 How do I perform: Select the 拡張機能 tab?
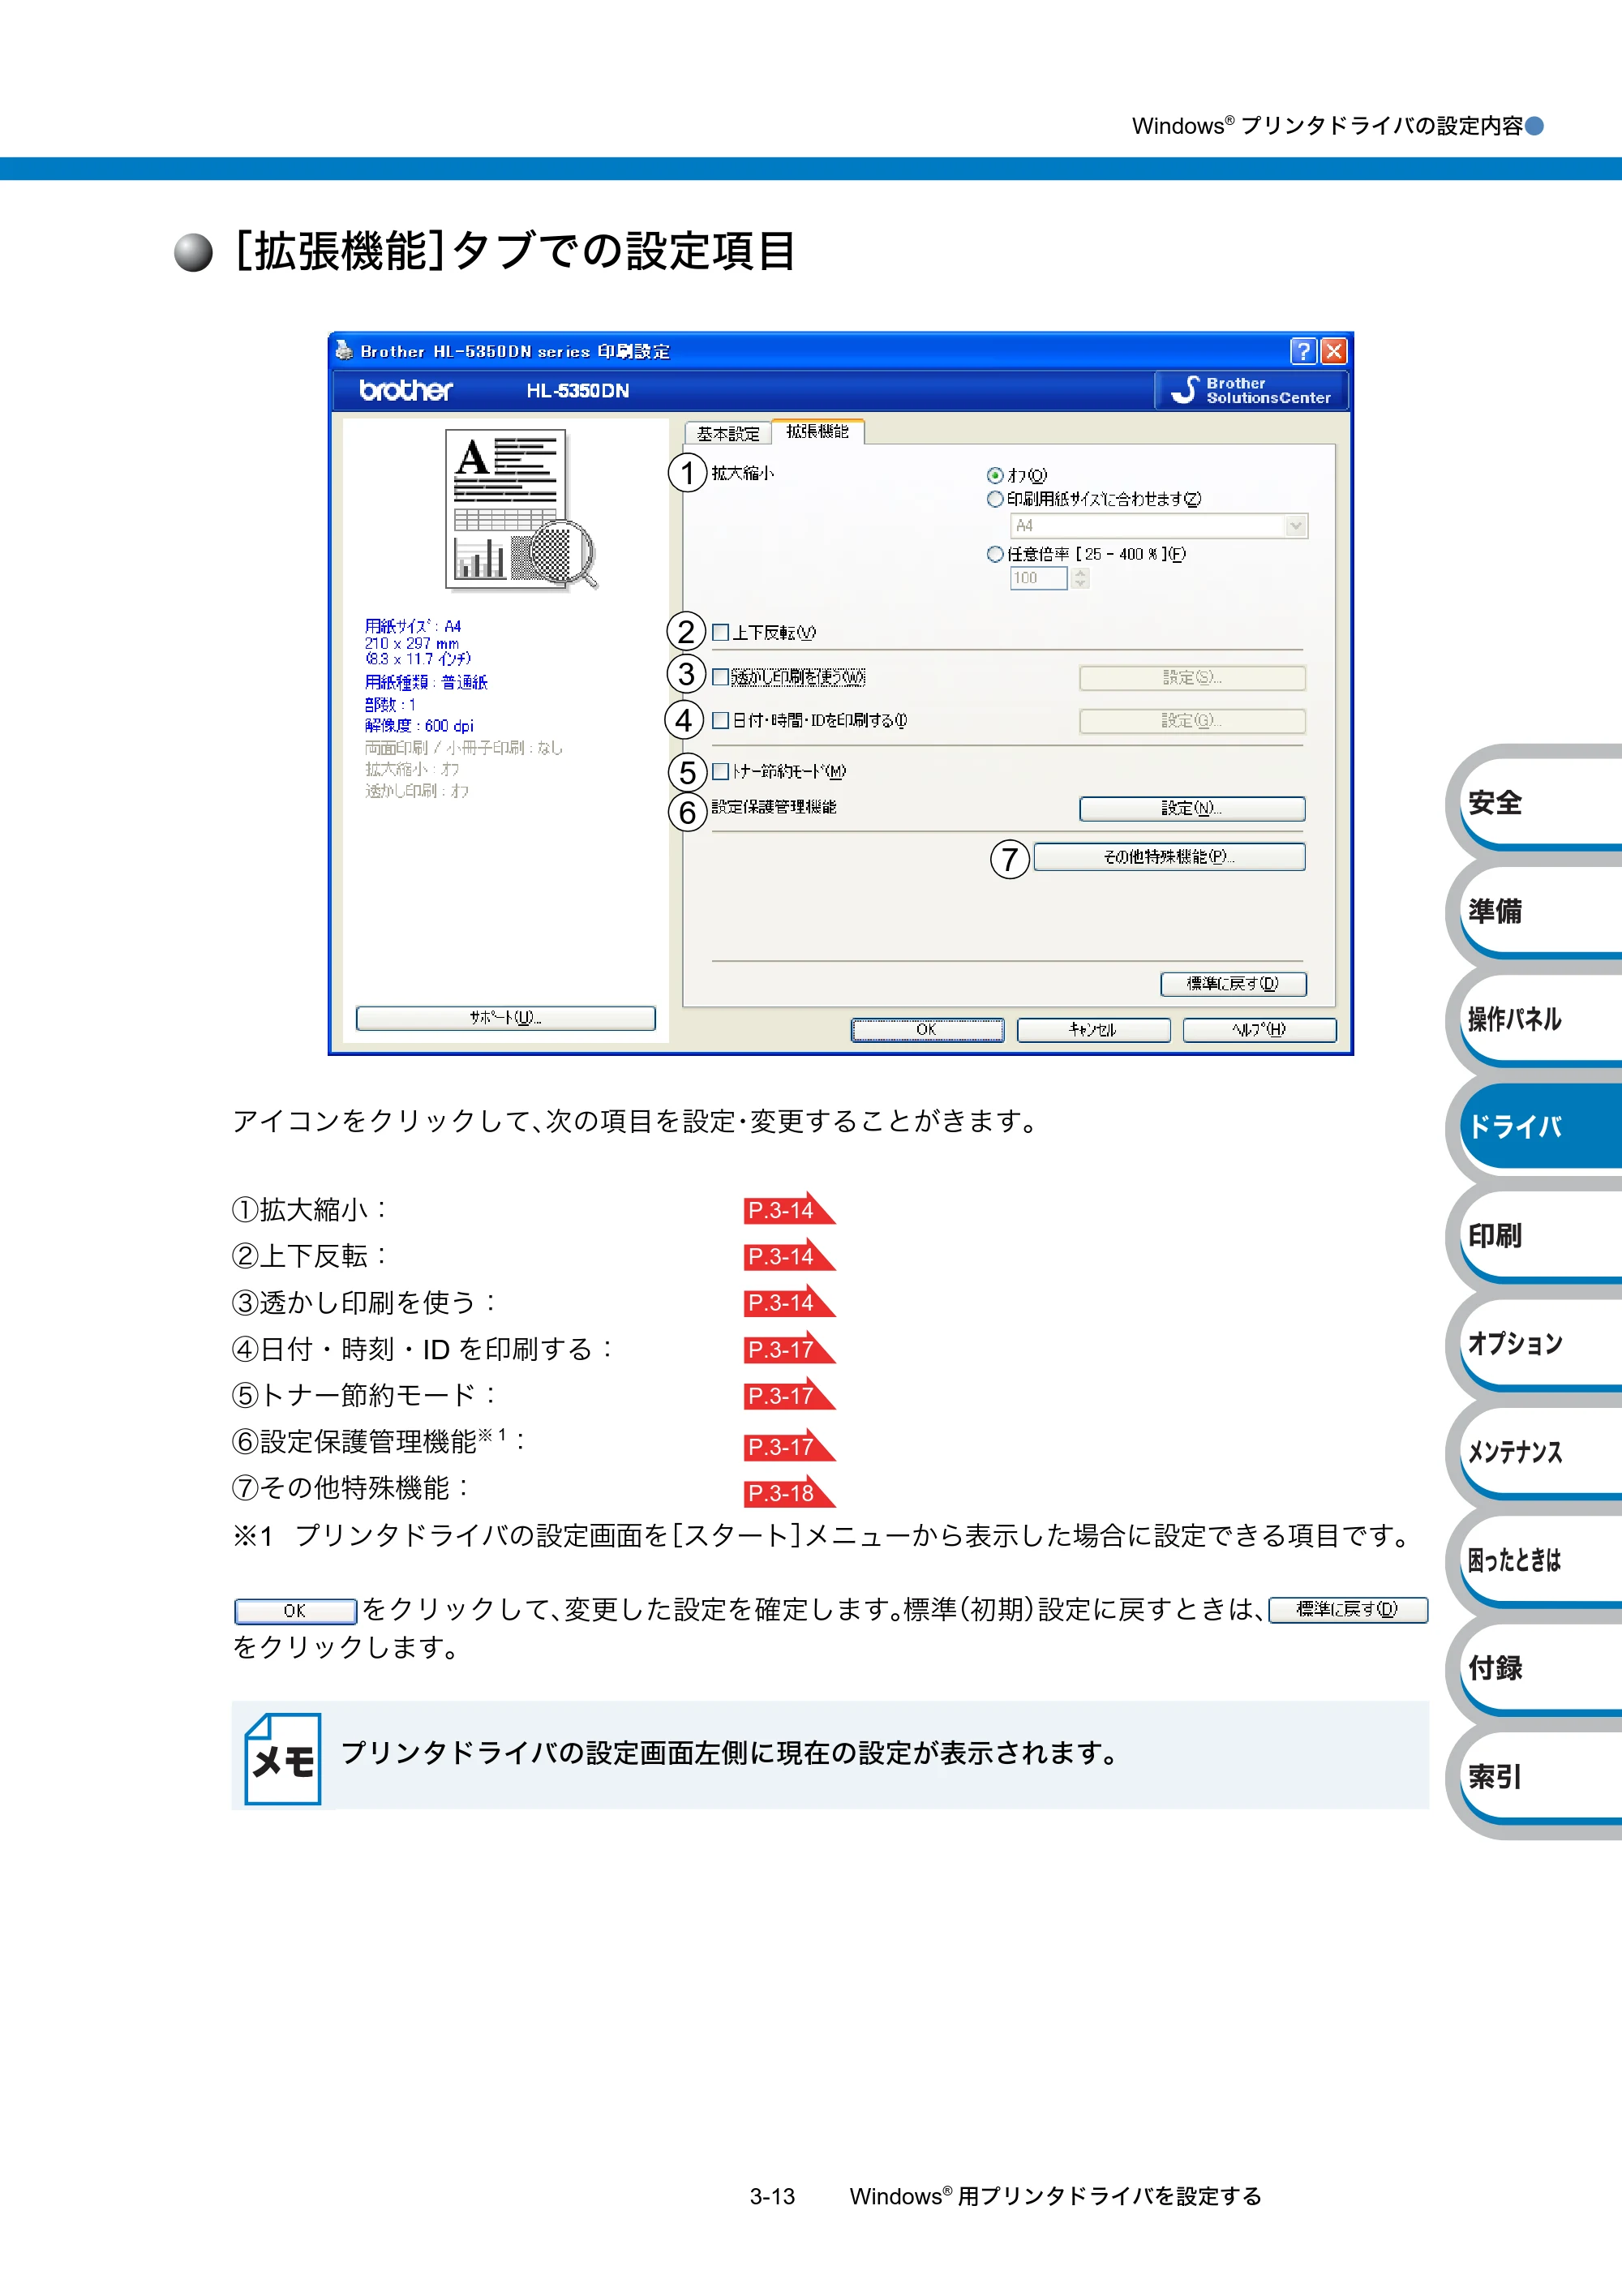pos(818,431)
